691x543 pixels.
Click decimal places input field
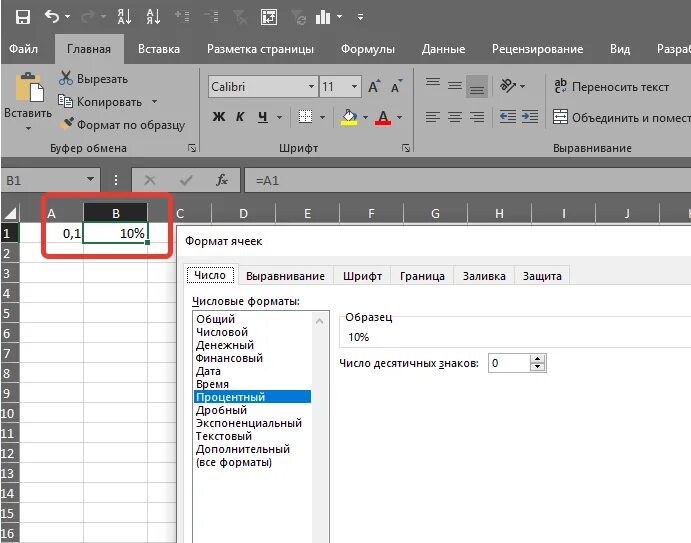point(509,363)
